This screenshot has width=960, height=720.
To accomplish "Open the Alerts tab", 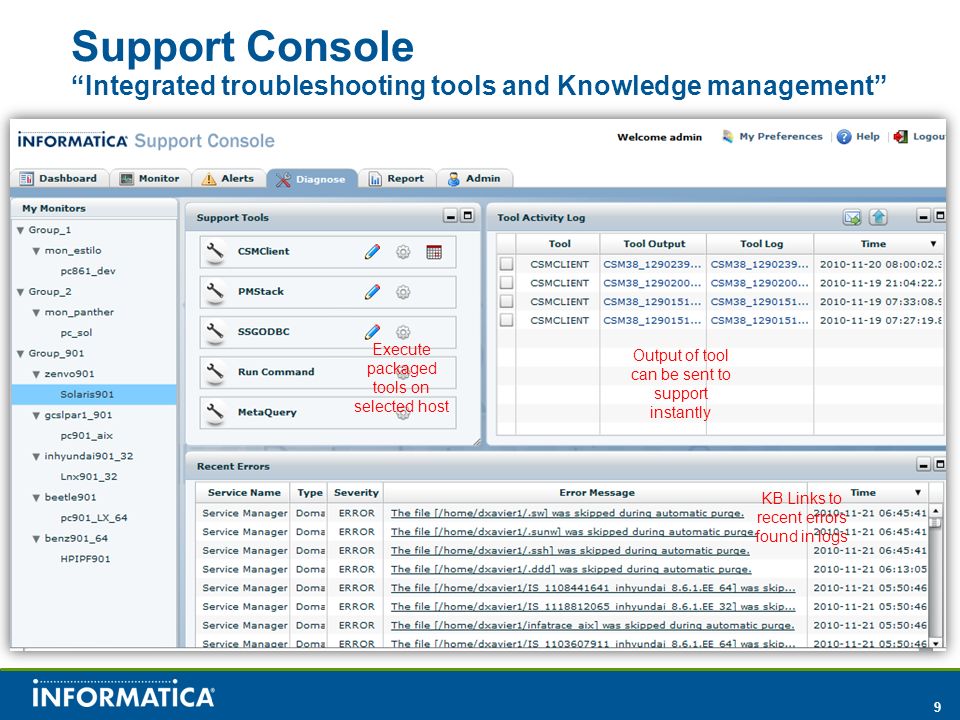I will (x=229, y=178).
